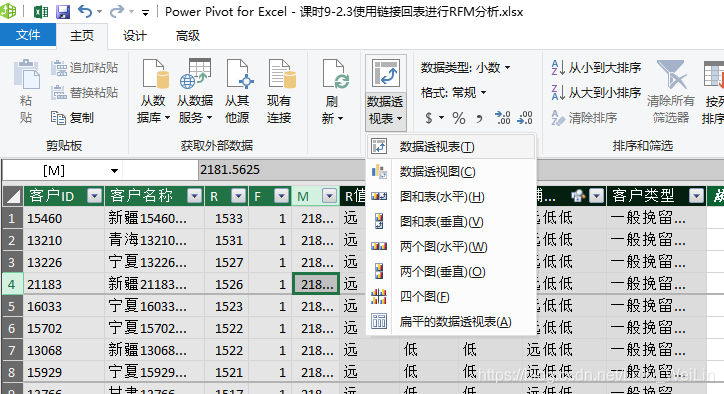
Task: Click 宁夏15702... name cell
Action: 155,328
